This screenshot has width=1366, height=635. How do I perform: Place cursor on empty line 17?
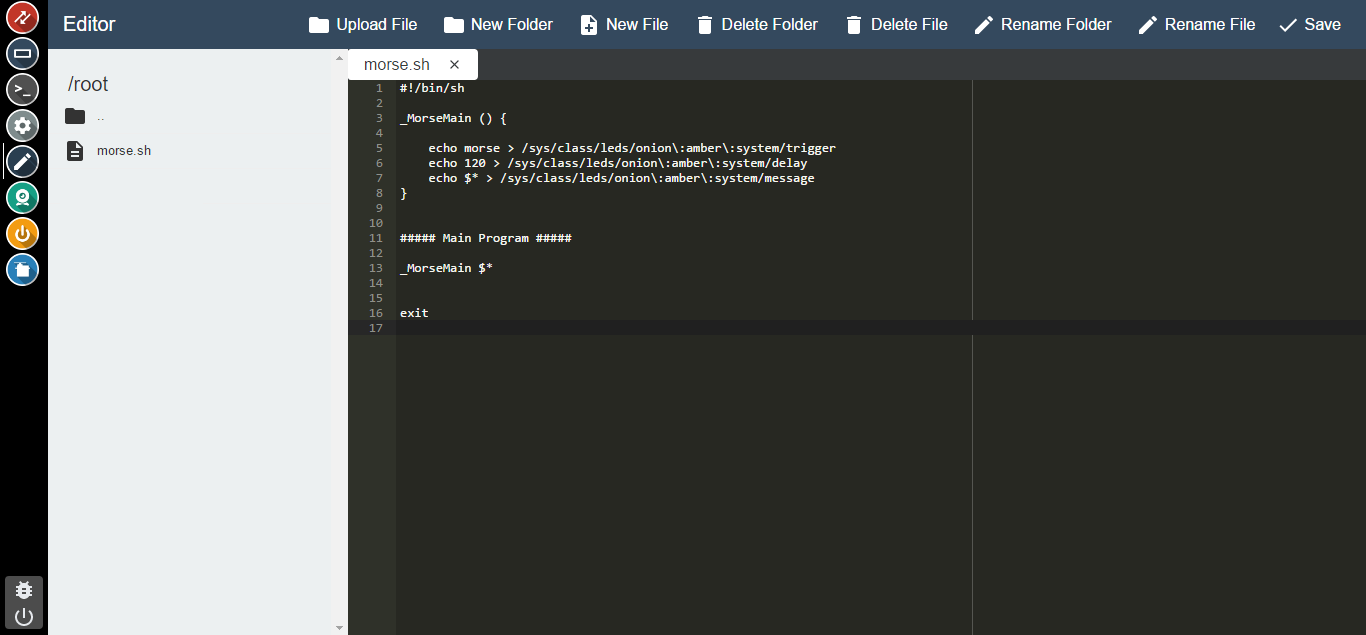881,328
